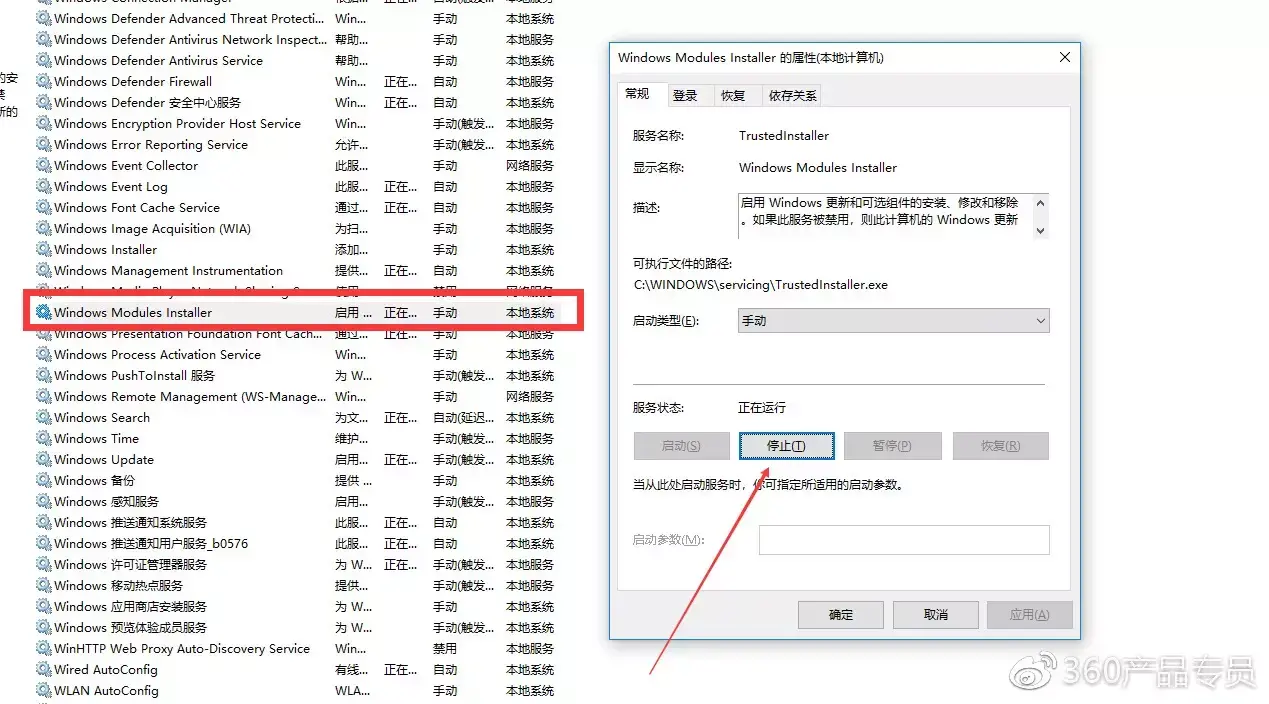
Task: Select the highlighted Windows Modules Installer gear icon
Action: tap(44, 313)
